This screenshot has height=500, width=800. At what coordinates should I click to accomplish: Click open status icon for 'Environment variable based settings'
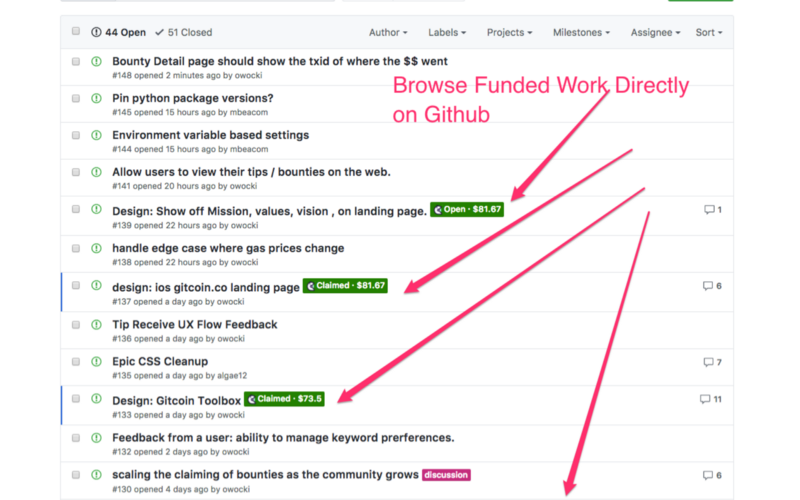(96, 135)
